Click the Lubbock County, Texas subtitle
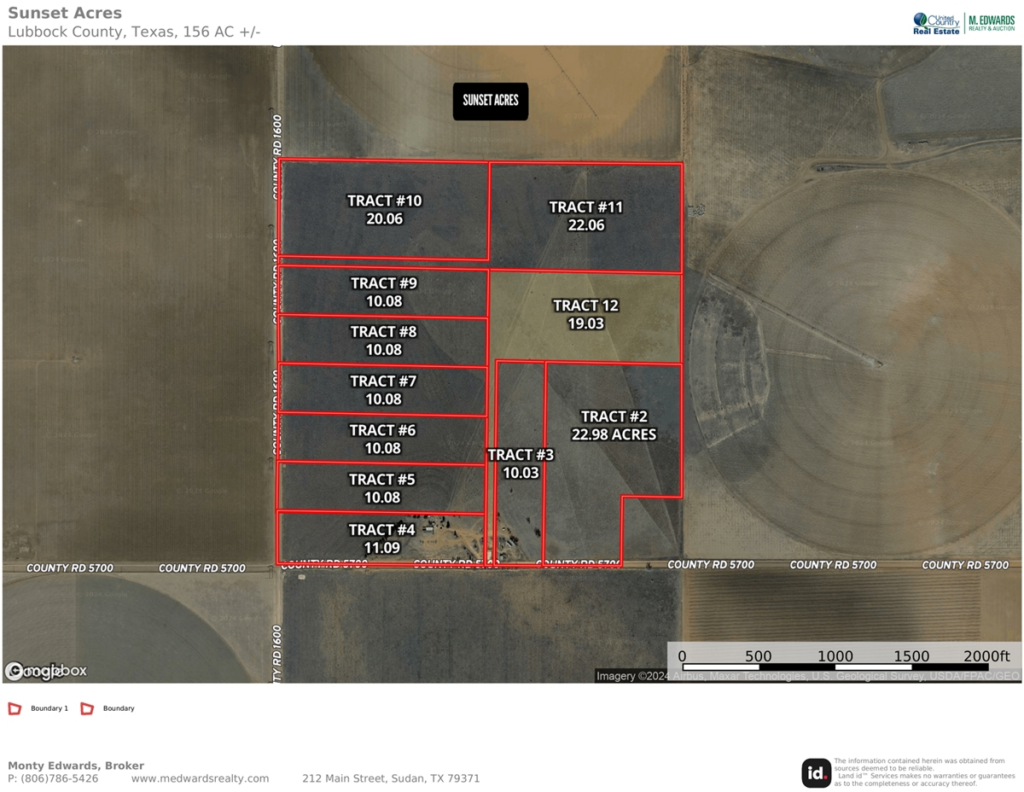 tap(133, 31)
